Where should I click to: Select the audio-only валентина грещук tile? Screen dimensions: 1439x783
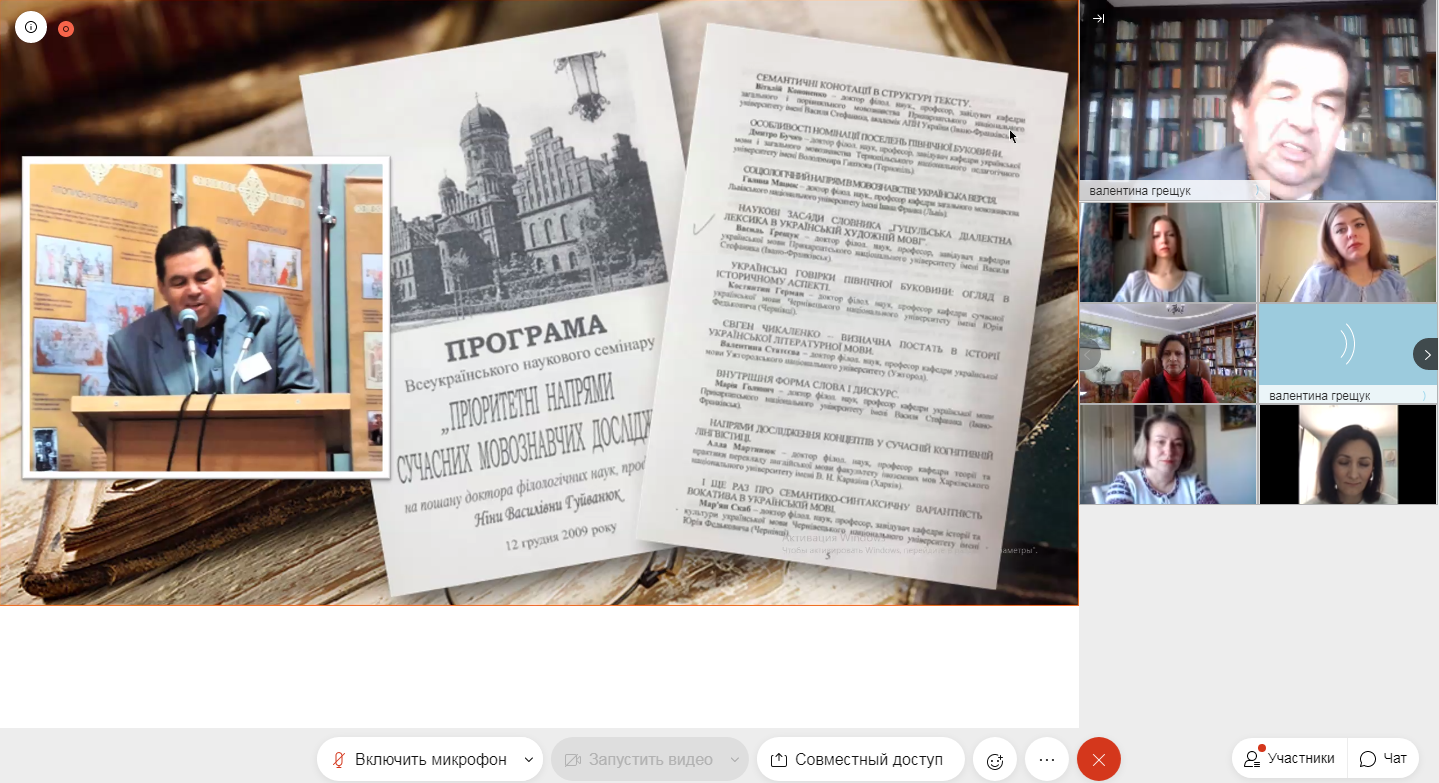pyautogui.click(x=1348, y=353)
